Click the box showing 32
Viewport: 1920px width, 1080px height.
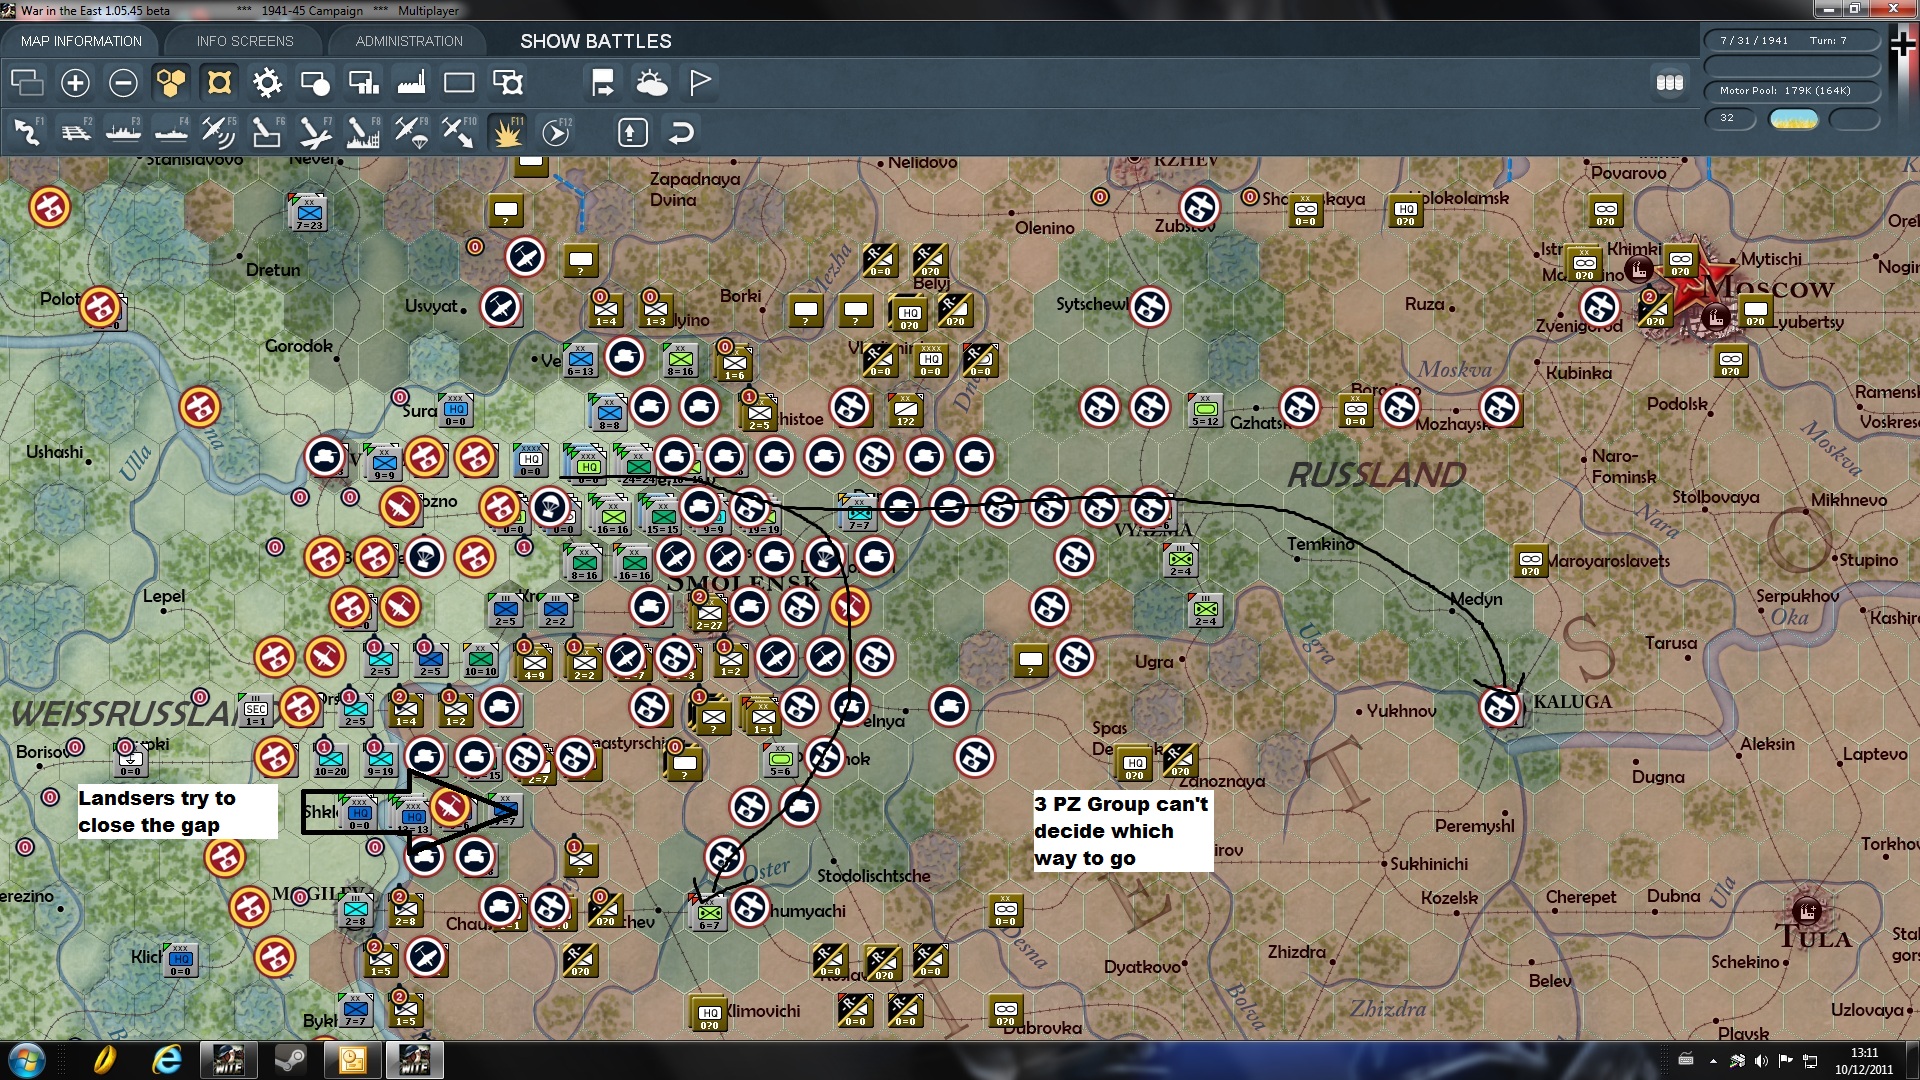tap(1730, 118)
